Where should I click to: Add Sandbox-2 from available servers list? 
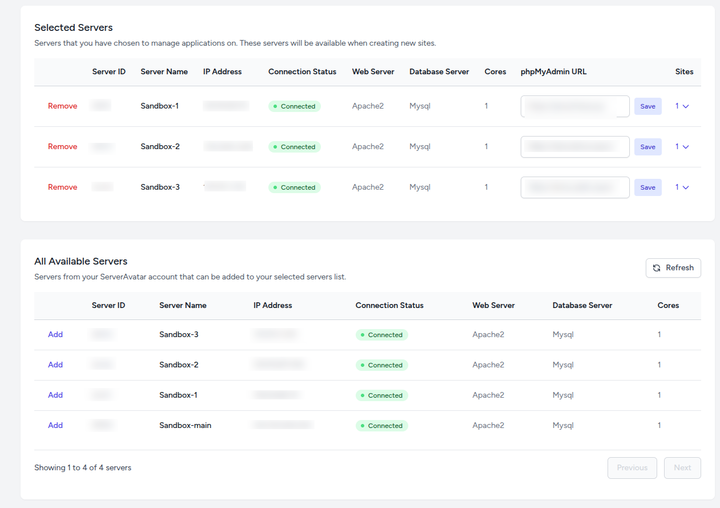click(55, 365)
